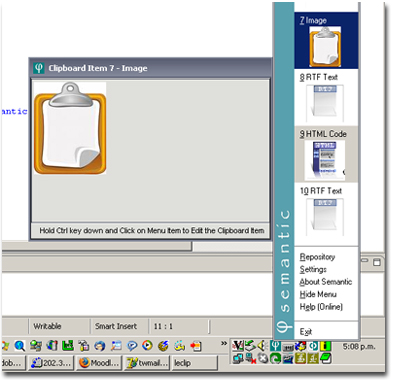Open Repository from the Semantic menu
This screenshot has height=381, width=394.
(x=317, y=257)
